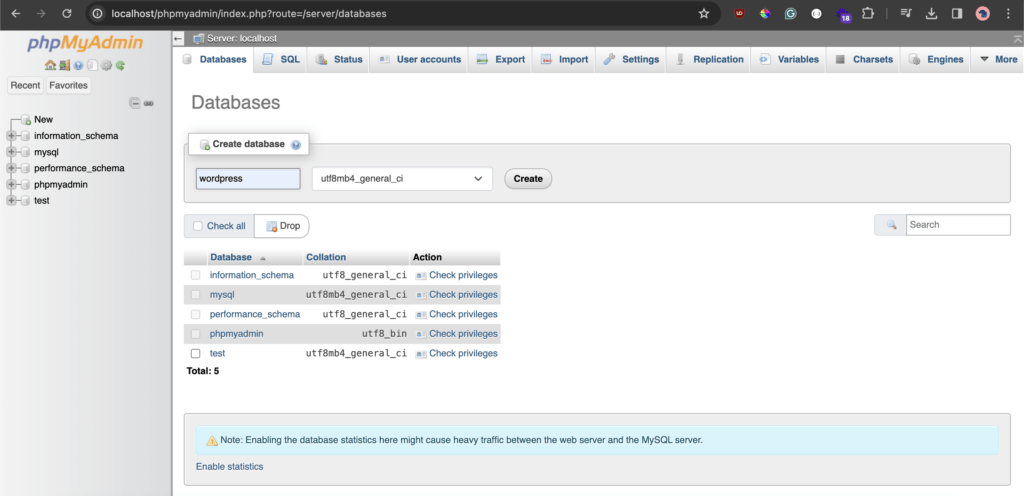This screenshot has height=496, width=1024.
Task: Click the mysql row checkbox
Action: (x=195, y=294)
